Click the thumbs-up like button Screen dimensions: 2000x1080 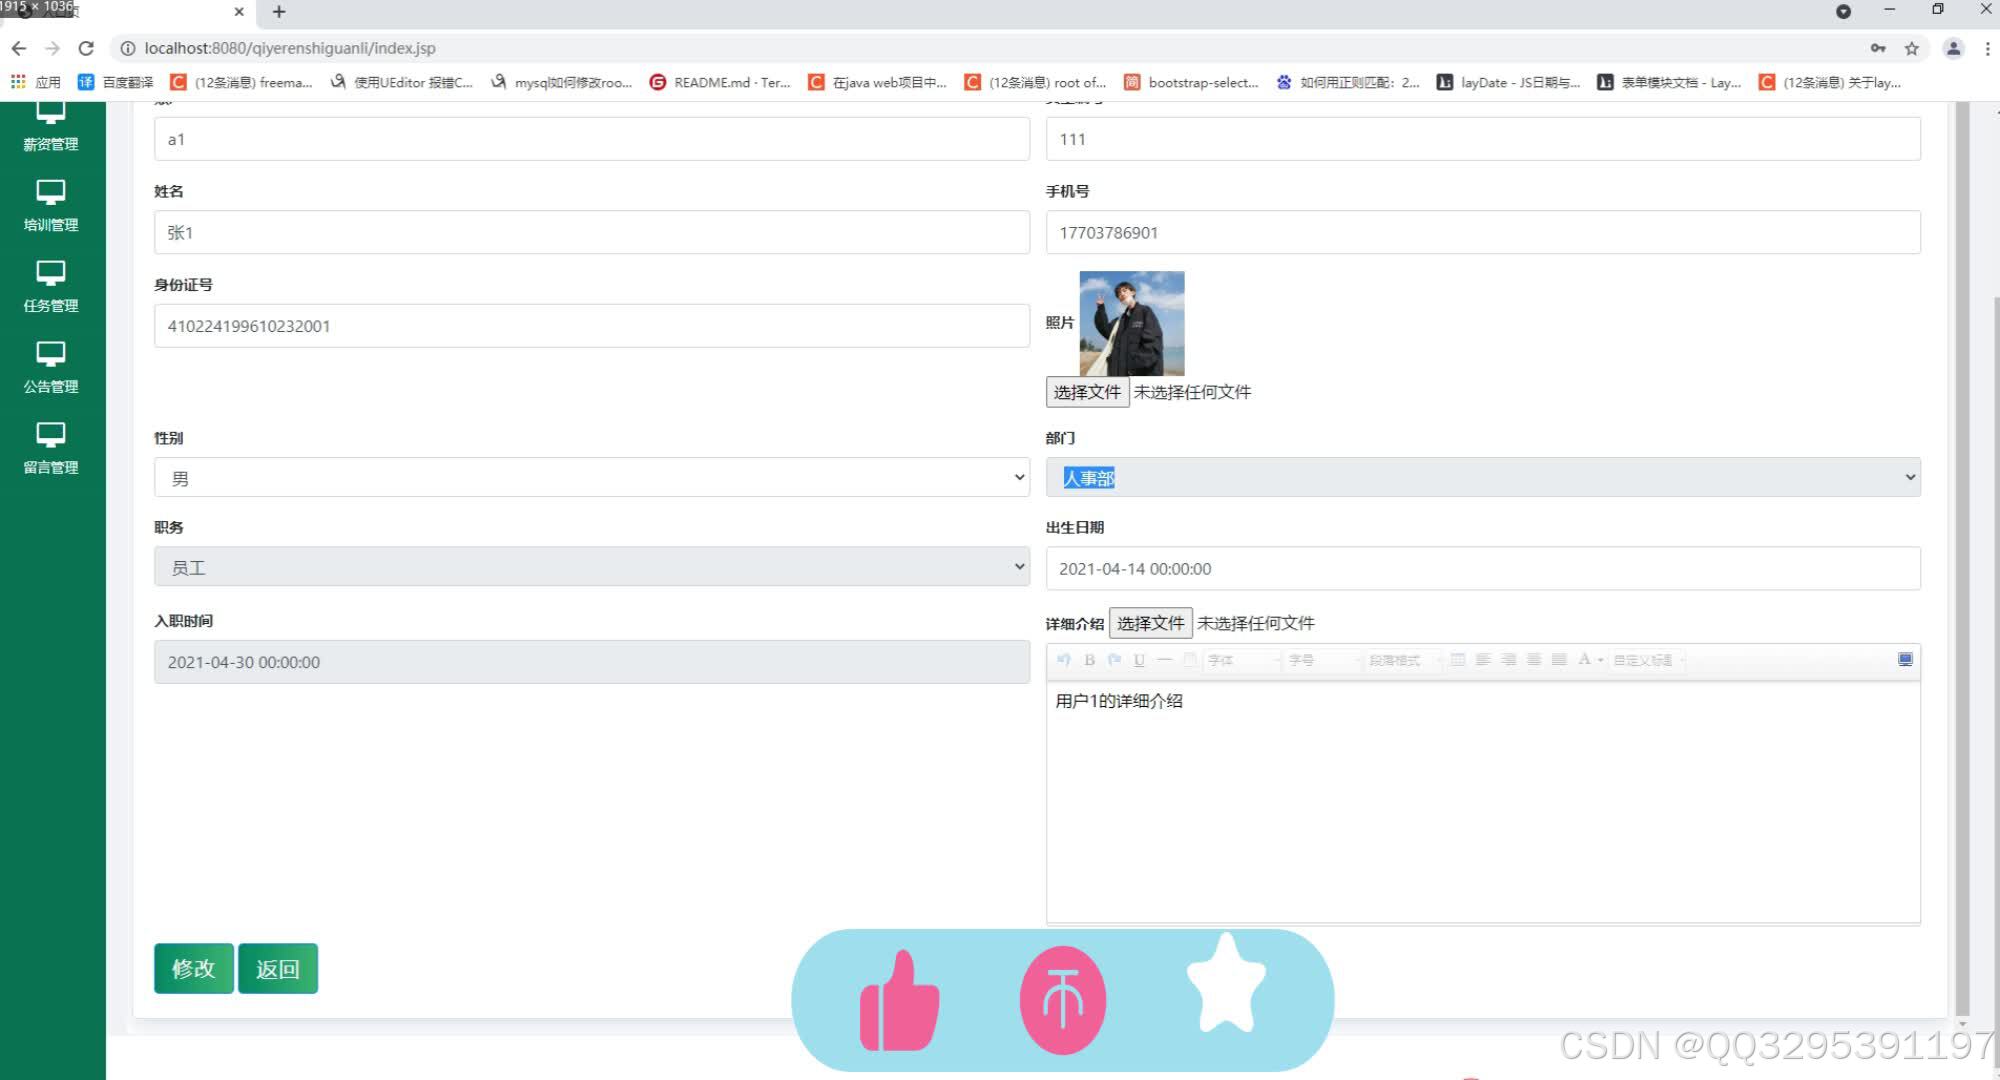(899, 1001)
